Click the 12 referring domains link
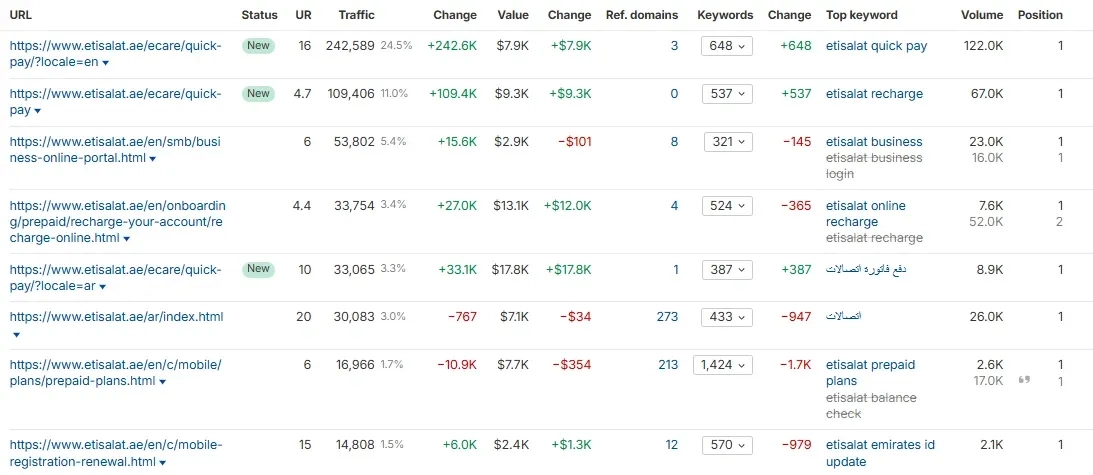The height and width of the screenshot is (475, 1093). (x=671, y=445)
